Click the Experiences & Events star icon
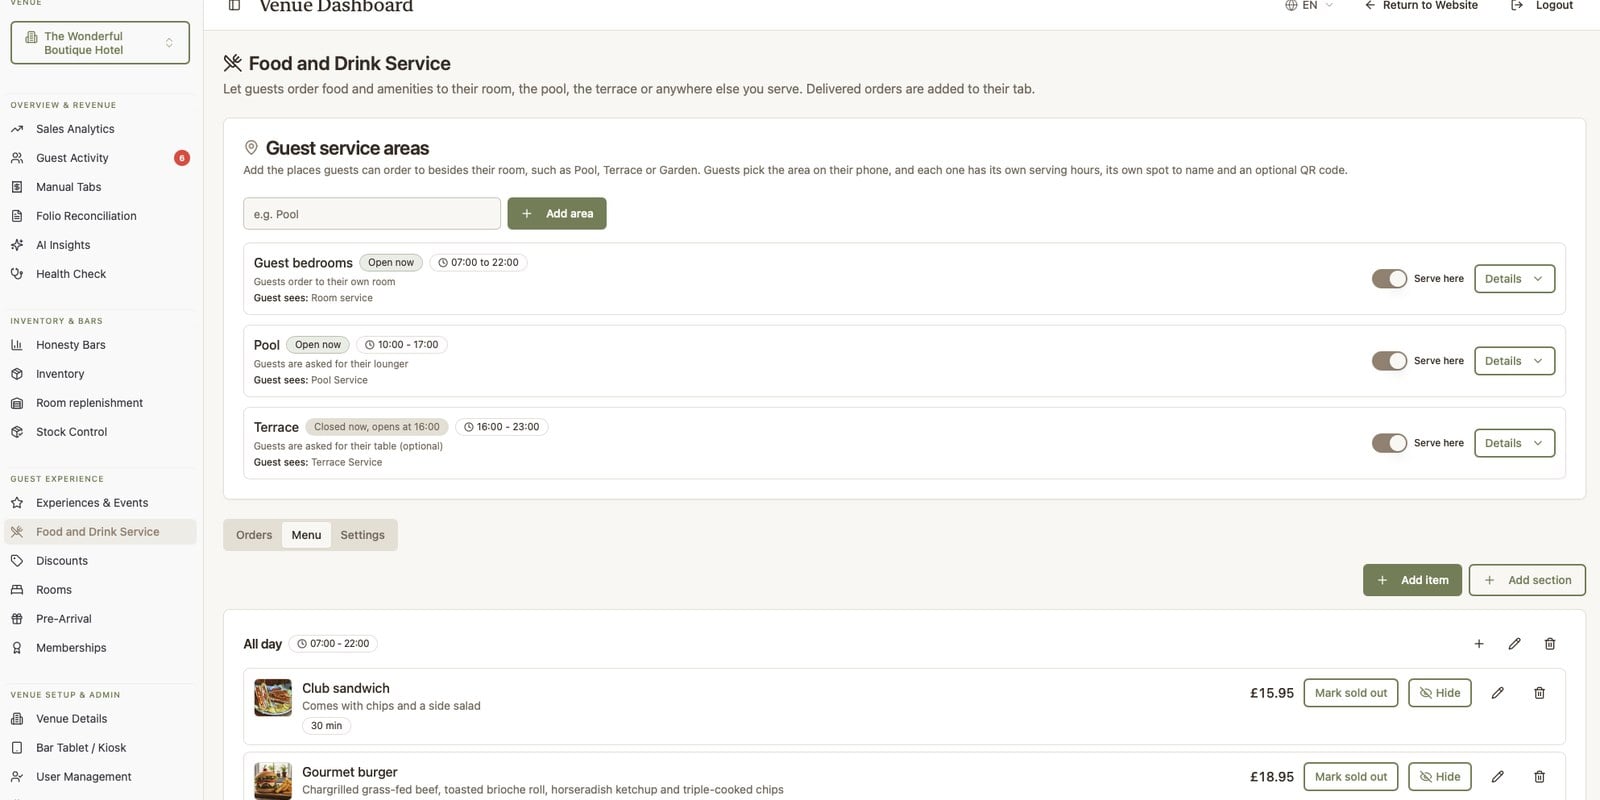1600x800 pixels. pos(17,503)
